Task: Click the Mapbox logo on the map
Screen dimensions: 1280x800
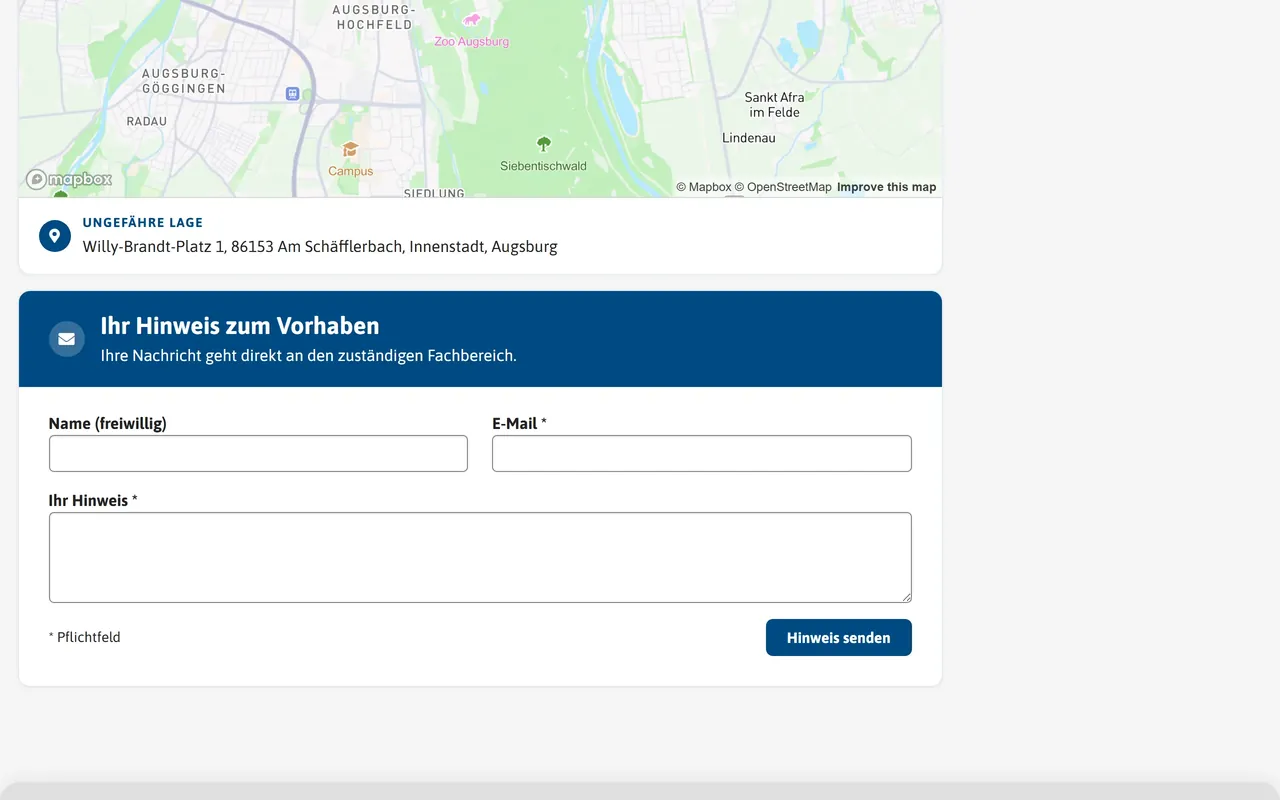Action: pos(69,179)
